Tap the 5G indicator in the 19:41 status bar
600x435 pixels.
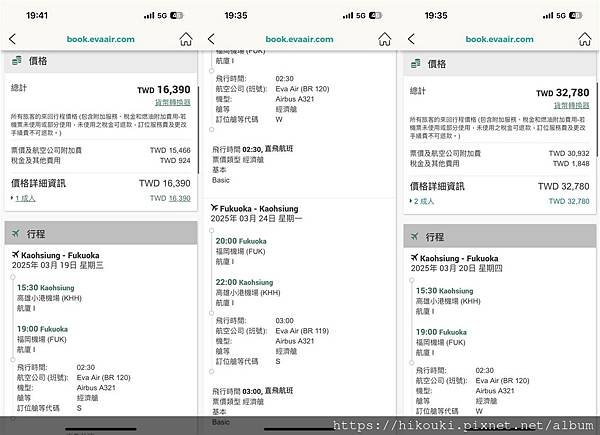162,15
